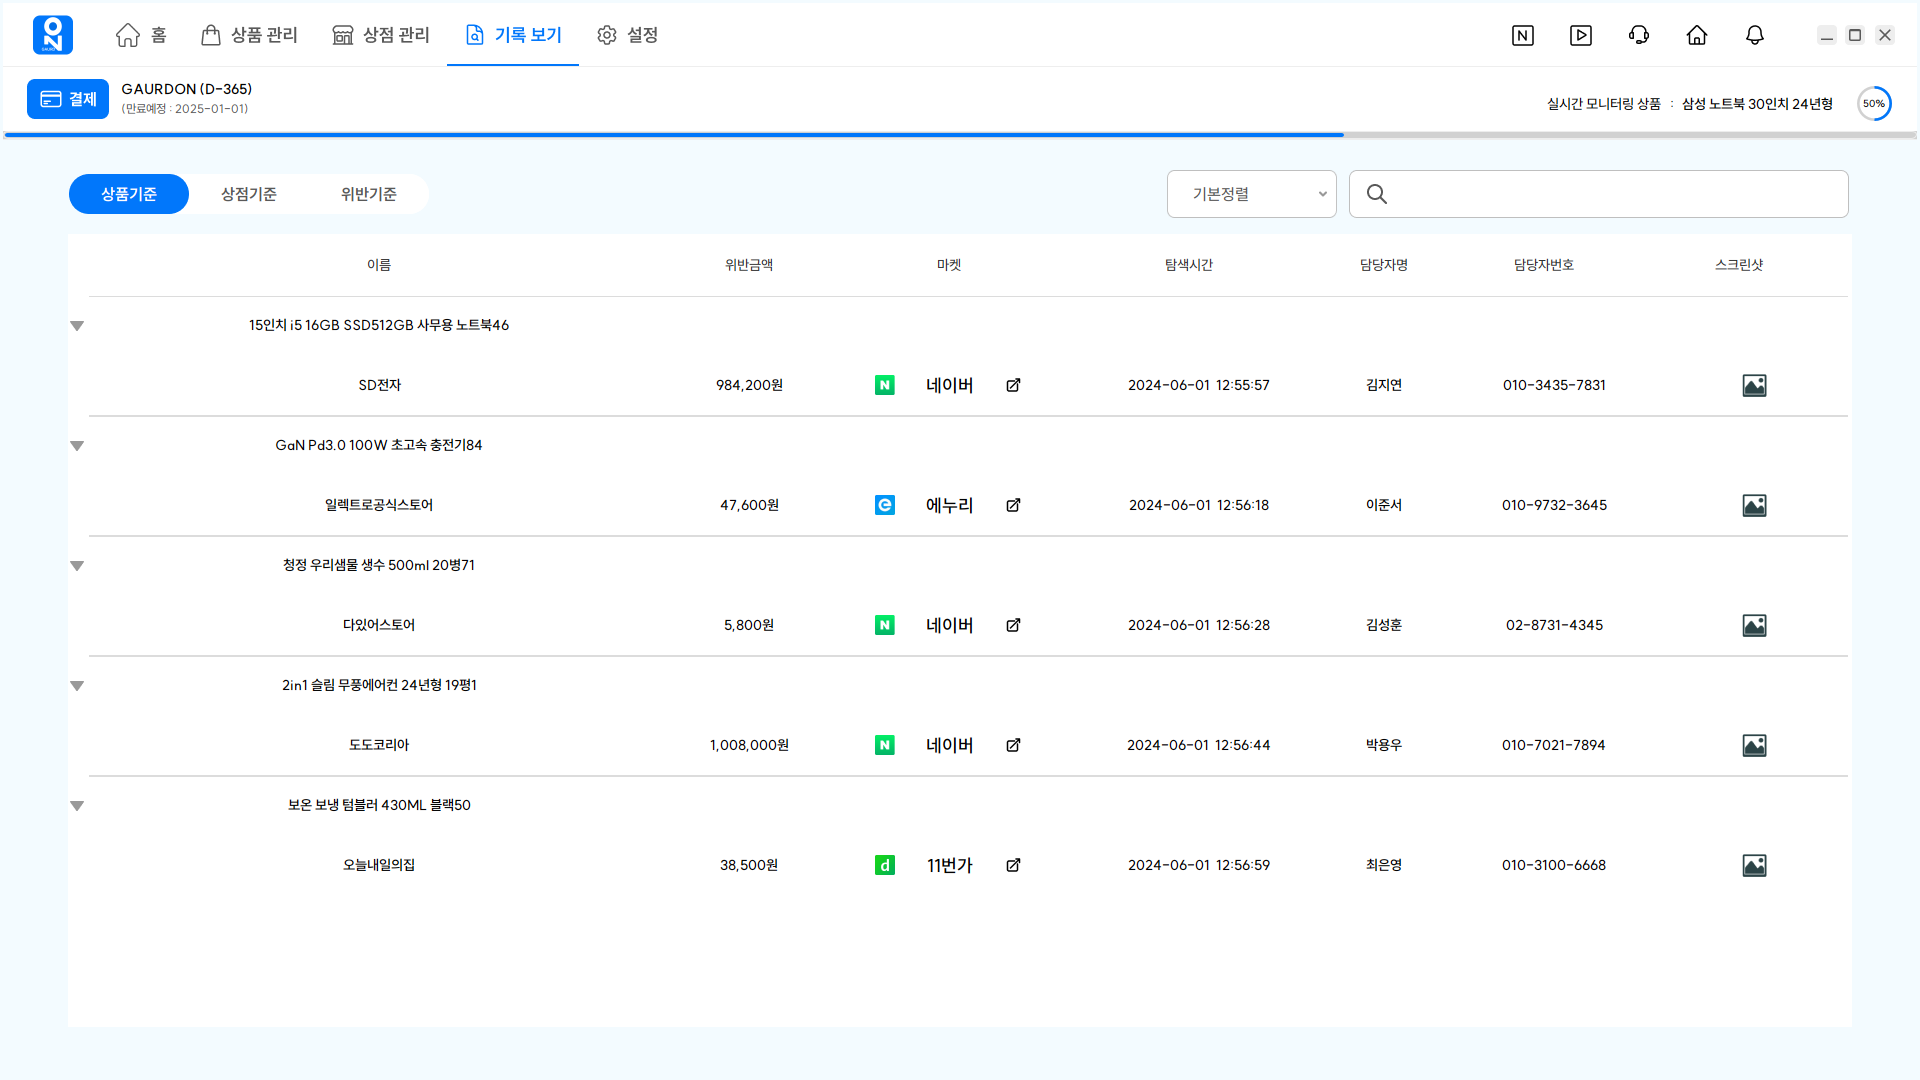
Task: Select the 상품기준 filter tab
Action: [129, 194]
